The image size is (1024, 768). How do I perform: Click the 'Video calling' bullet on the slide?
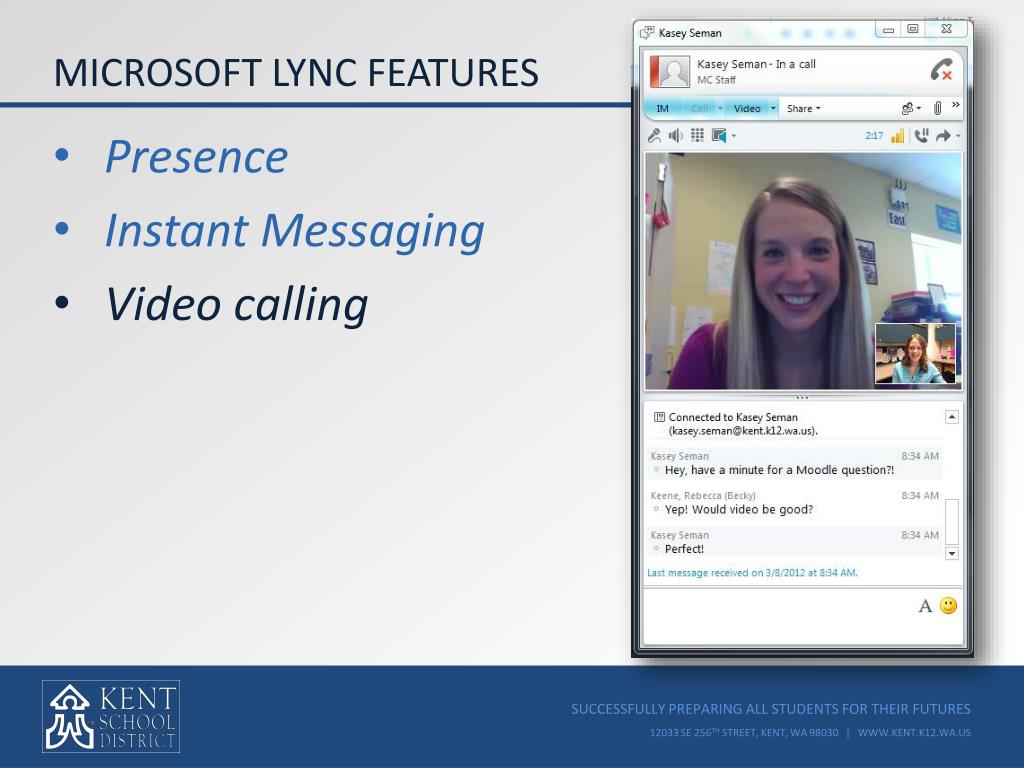237,305
